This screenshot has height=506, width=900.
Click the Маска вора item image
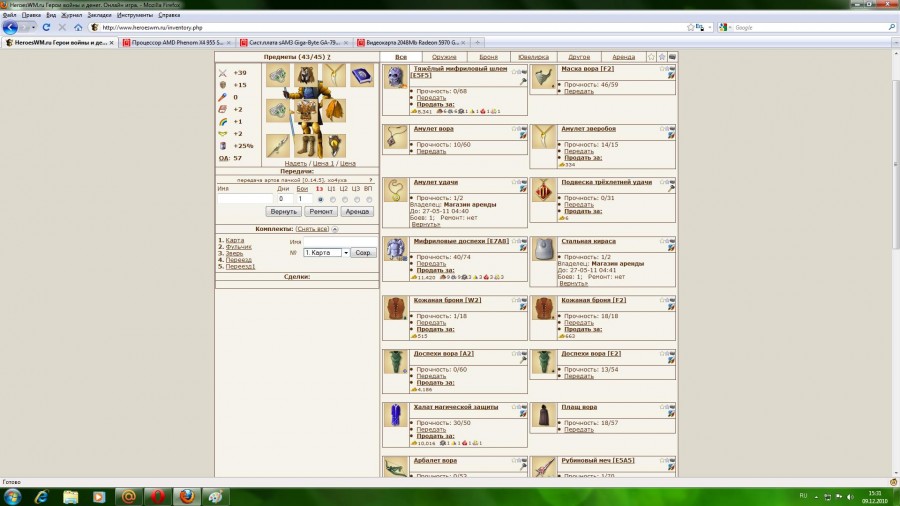(x=543, y=77)
